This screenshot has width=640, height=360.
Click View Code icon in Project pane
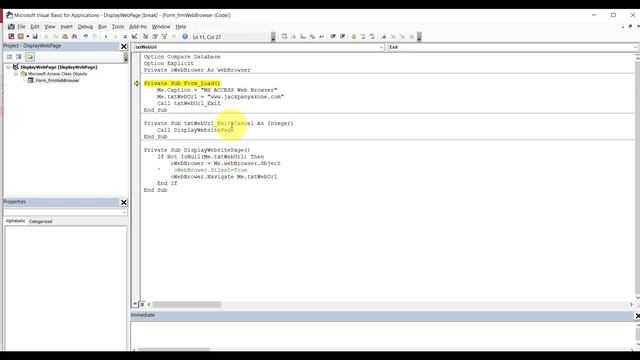pos(9,57)
